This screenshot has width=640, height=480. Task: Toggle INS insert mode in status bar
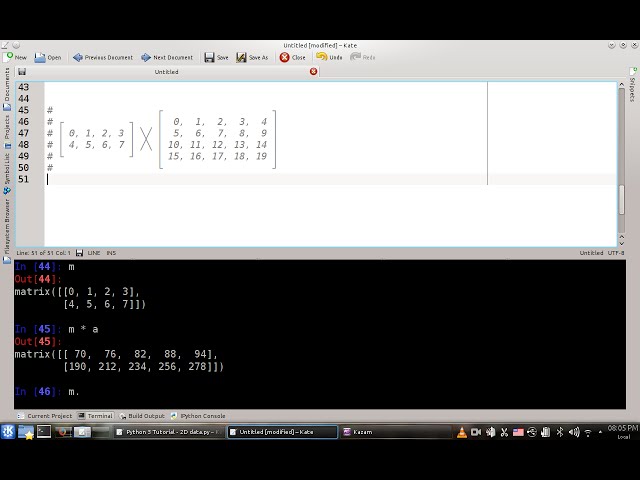coord(111,253)
